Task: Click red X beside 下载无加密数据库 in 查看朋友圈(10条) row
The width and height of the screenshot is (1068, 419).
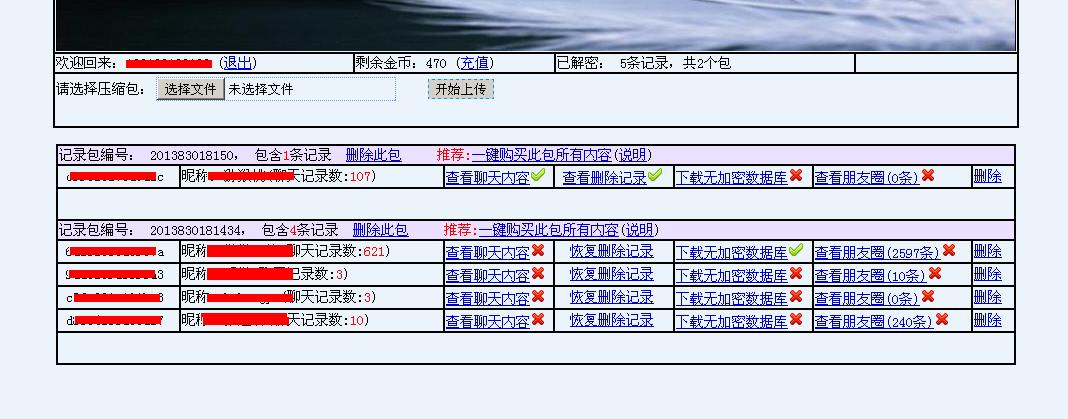Action: [796, 274]
